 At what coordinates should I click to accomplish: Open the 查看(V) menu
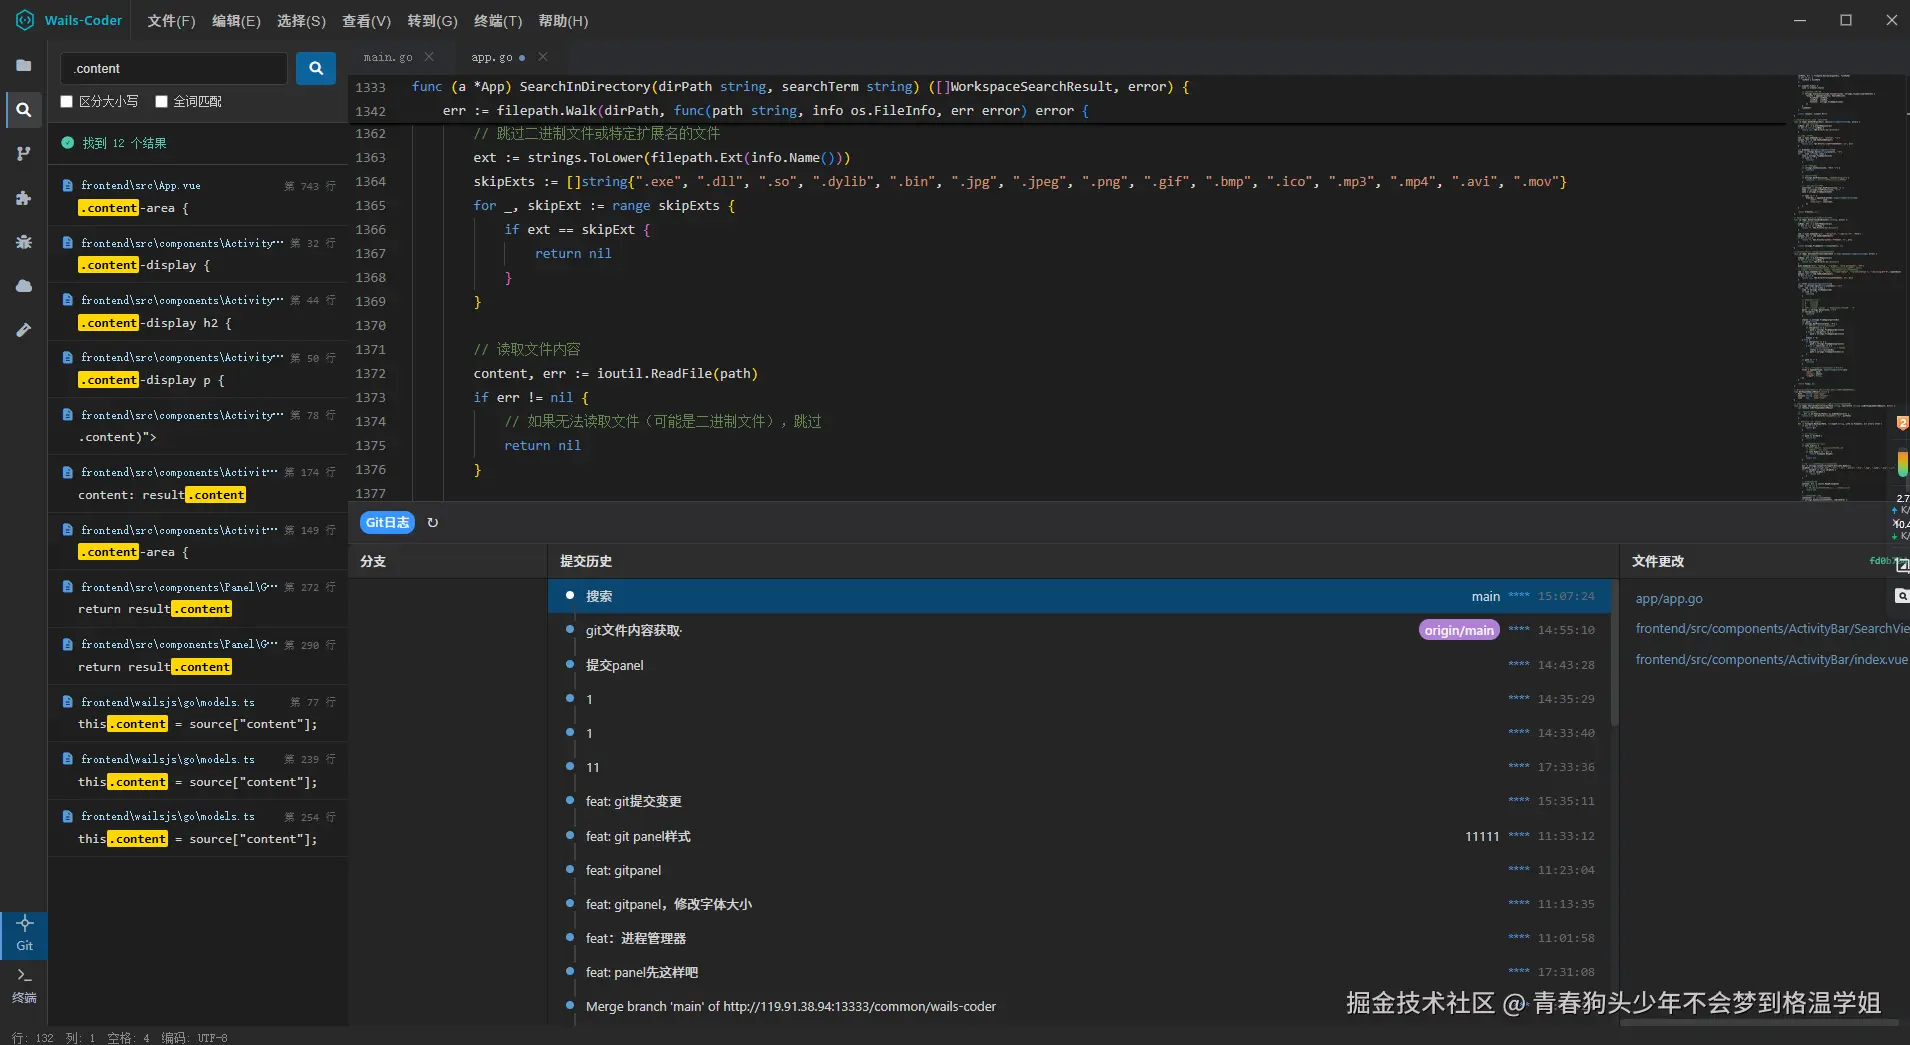click(x=366, y=21)
